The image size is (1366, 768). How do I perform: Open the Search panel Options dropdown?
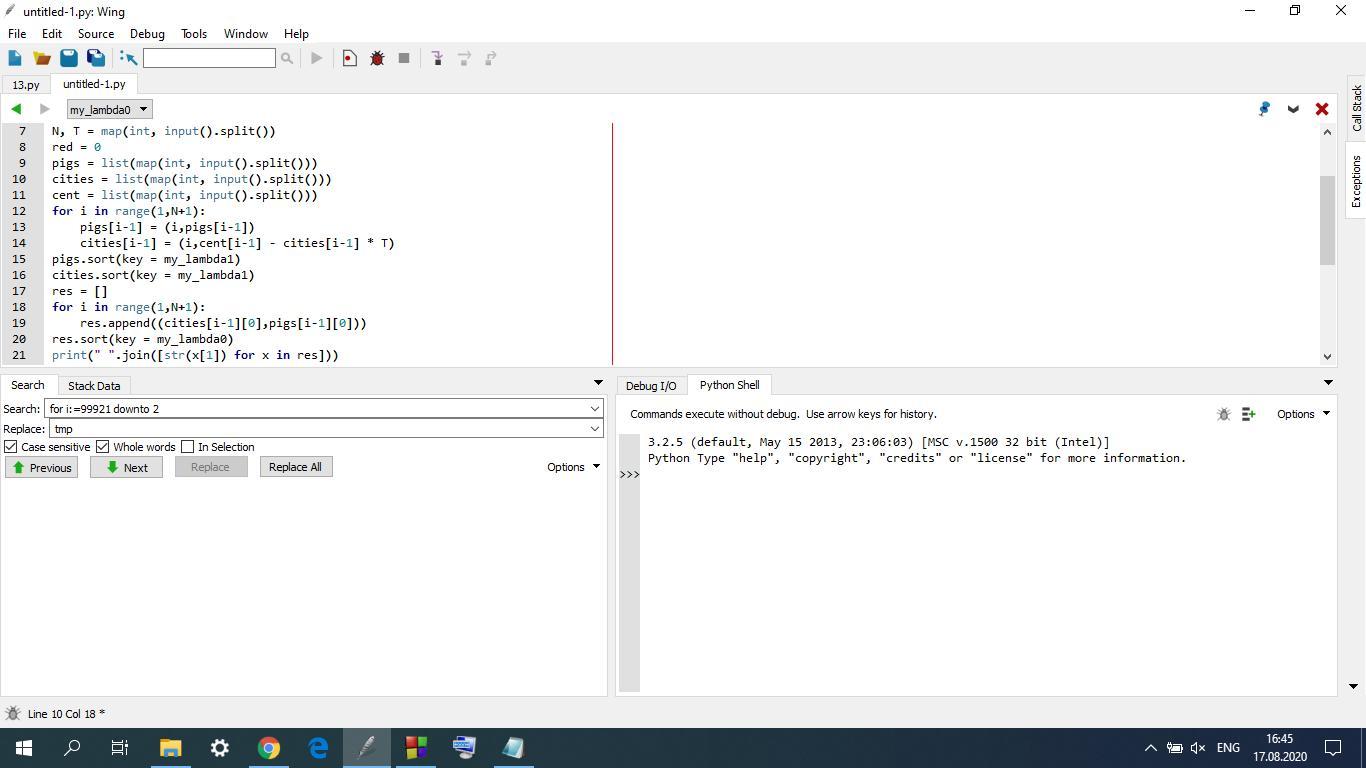(573, 467)
